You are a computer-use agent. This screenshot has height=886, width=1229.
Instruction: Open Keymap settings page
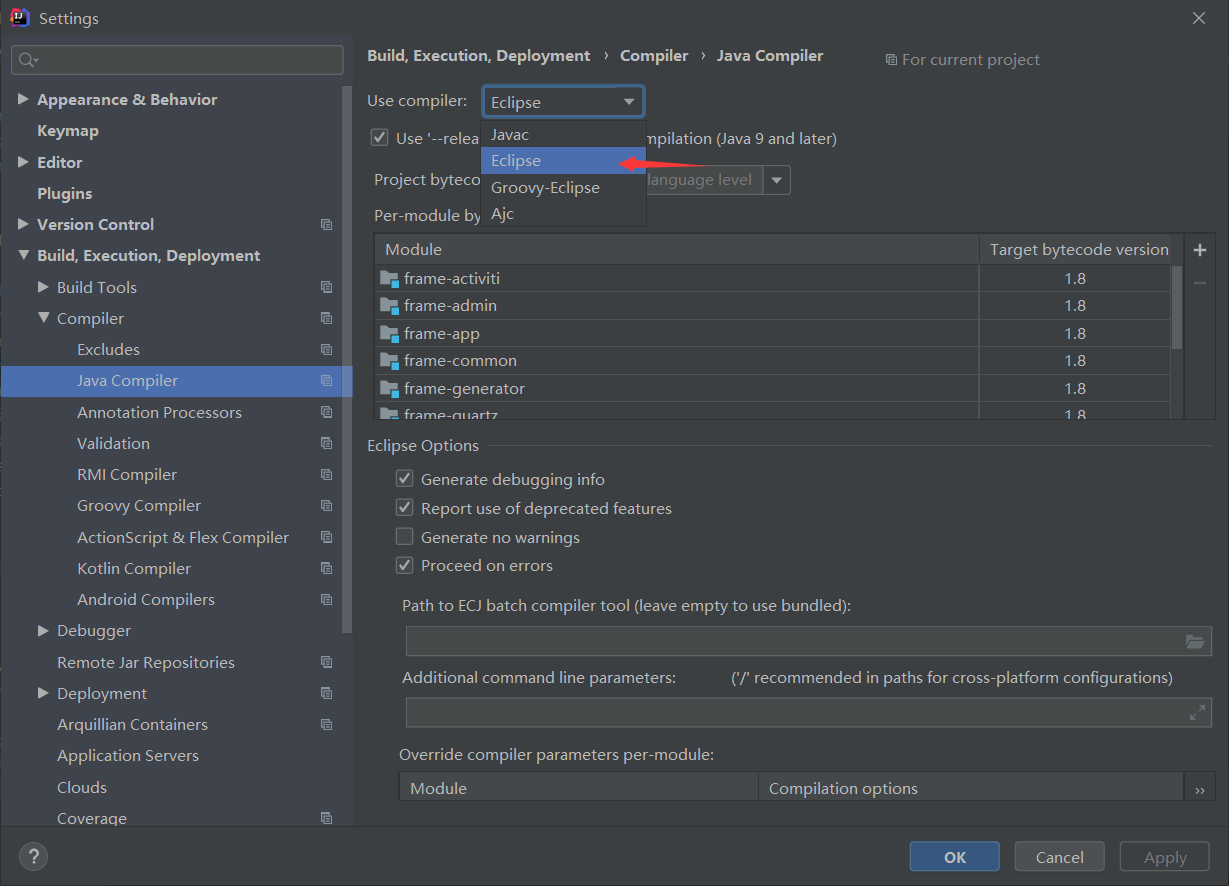click(68, 131)
